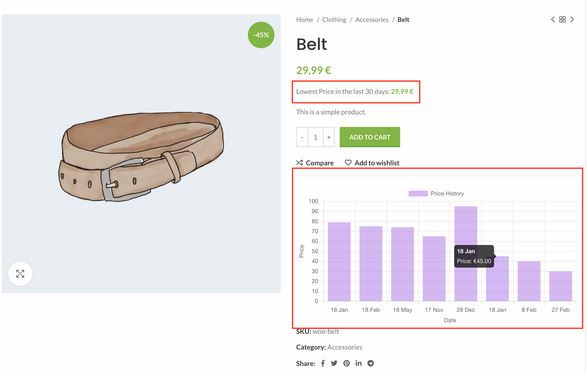The width and height of the screenshot is (588, 374).
Task: Open the fullscreen image zoom icon
Action: click(20, 273)
